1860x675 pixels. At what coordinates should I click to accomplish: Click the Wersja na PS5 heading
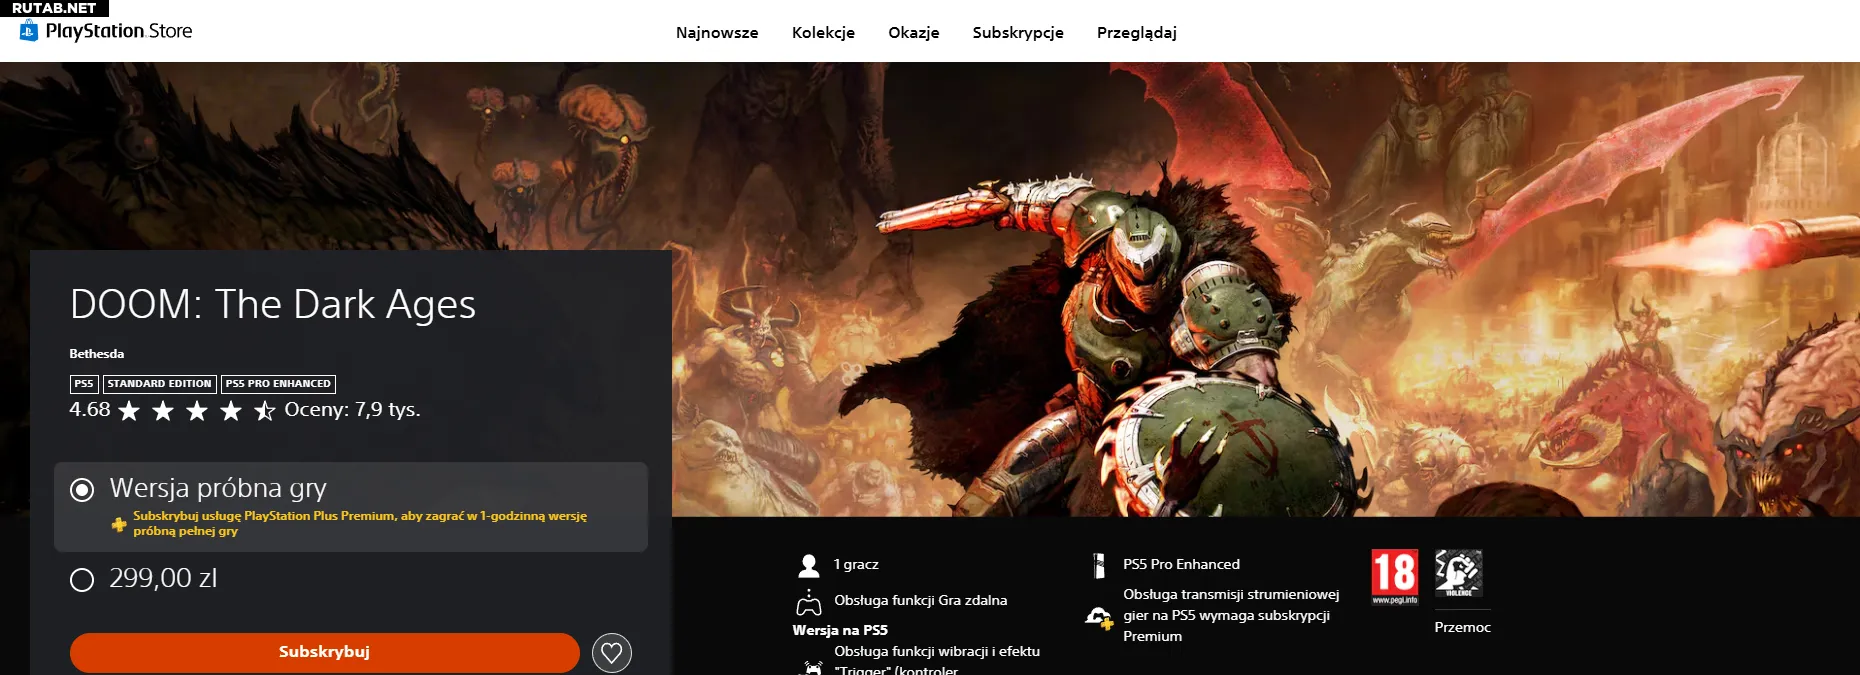pos(840,630)
